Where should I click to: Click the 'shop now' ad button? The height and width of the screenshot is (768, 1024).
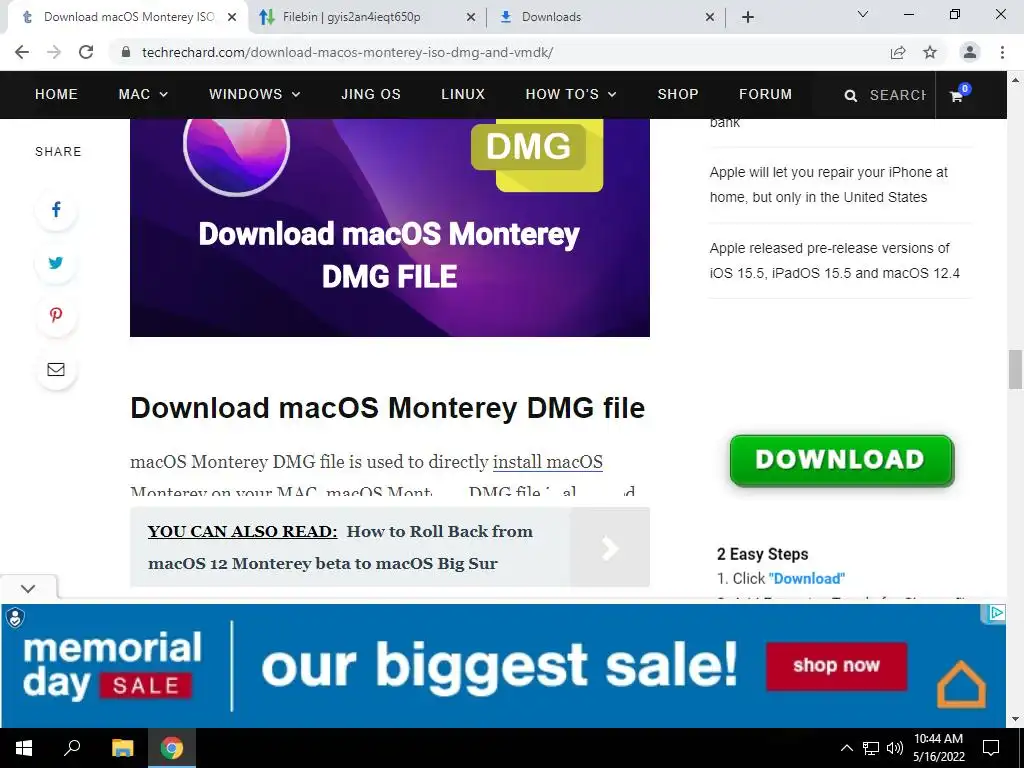837,666
